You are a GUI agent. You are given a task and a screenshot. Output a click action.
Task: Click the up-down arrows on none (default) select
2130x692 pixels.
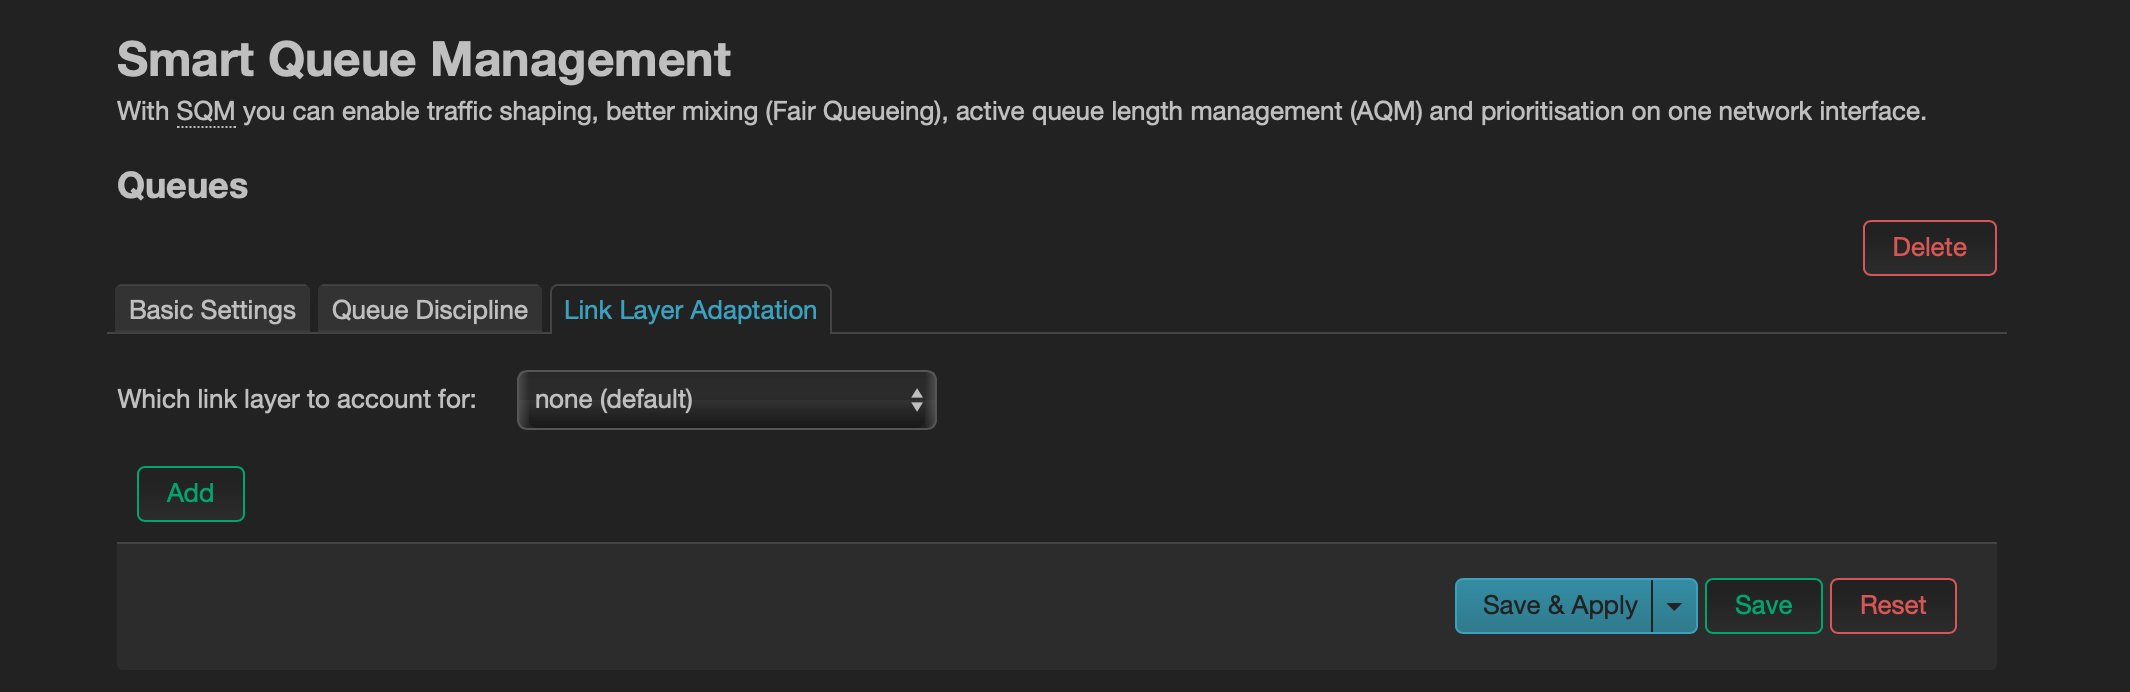pyautogui.click(x=916, y=400)
